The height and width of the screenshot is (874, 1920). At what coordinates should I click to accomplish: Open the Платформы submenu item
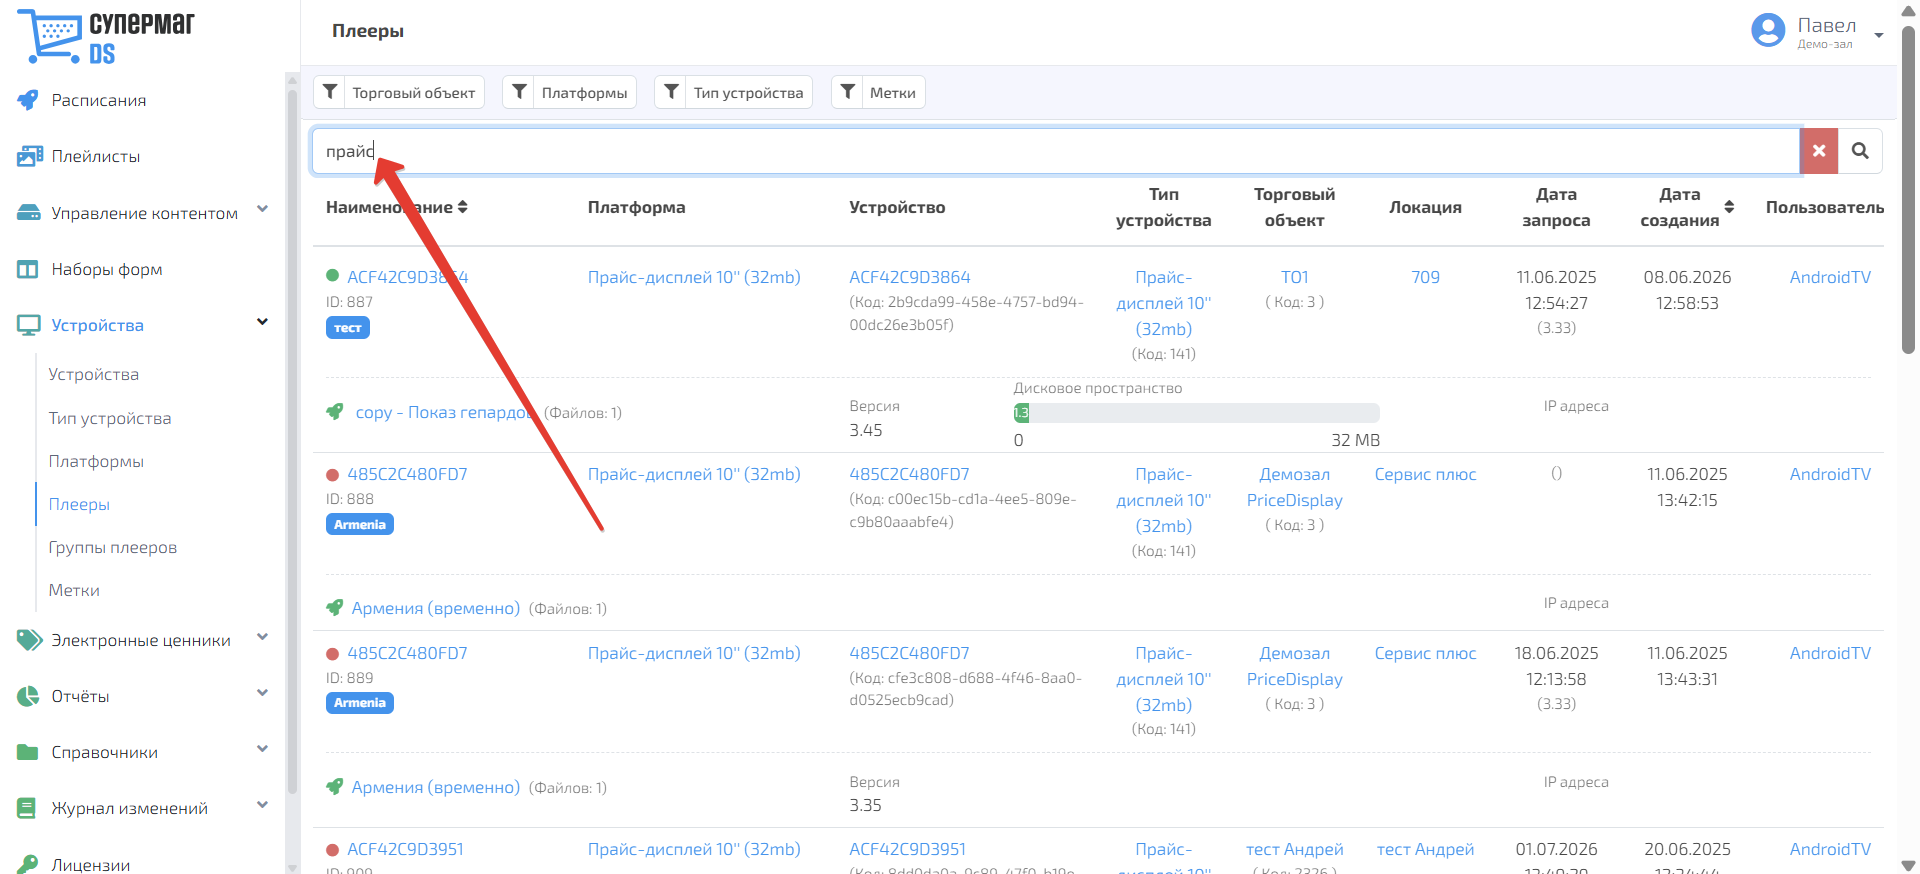coord(96,461)
